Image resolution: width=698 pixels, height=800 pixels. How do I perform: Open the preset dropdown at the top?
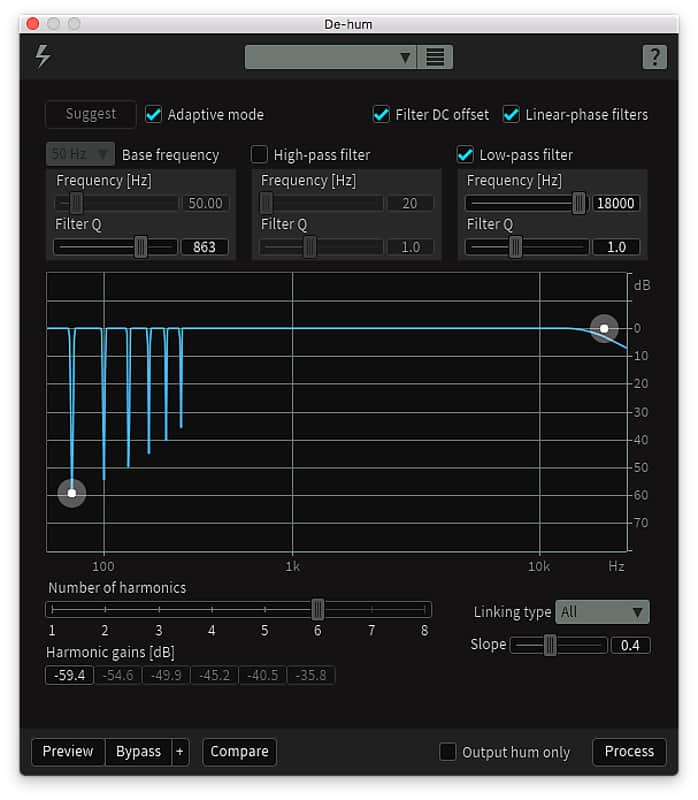click(x=330, y=57)
